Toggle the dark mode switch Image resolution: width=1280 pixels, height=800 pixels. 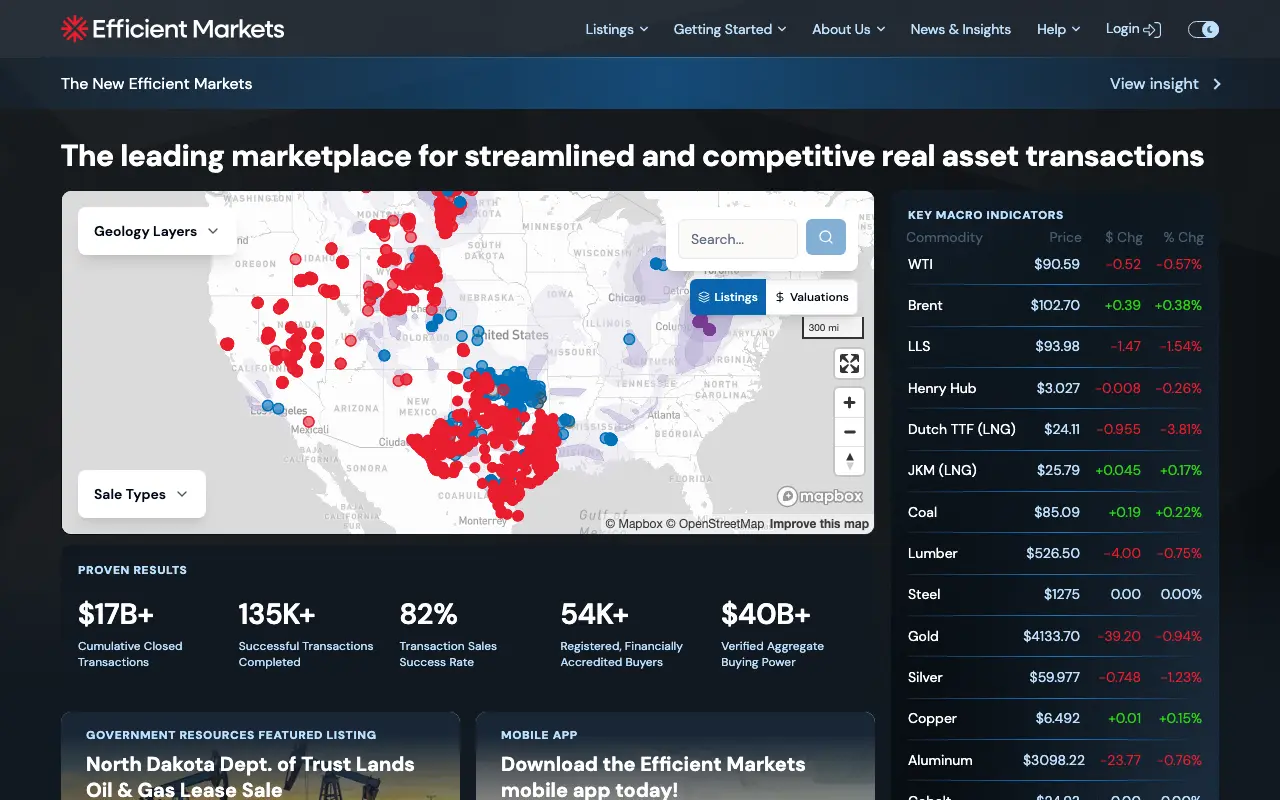(x=1203, y=29)
